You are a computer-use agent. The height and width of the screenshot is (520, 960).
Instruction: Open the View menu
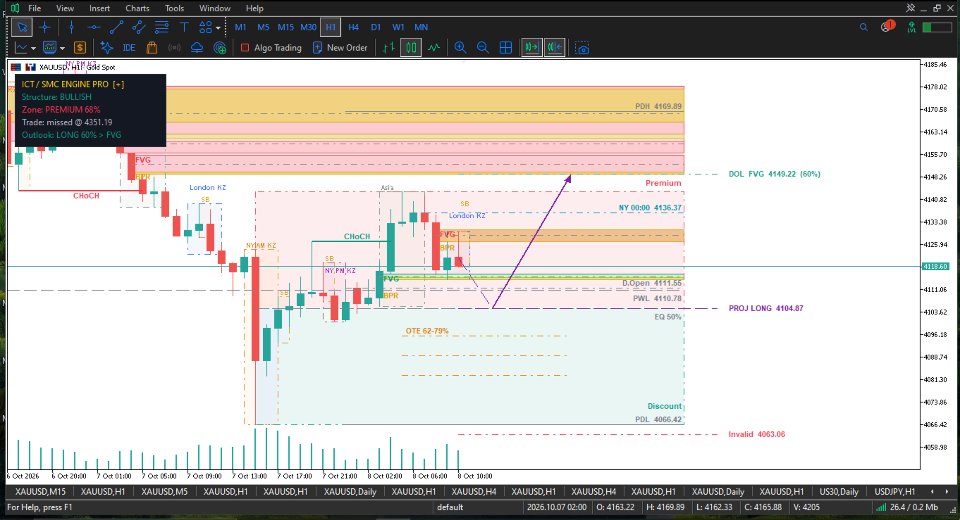coord(65,8)
